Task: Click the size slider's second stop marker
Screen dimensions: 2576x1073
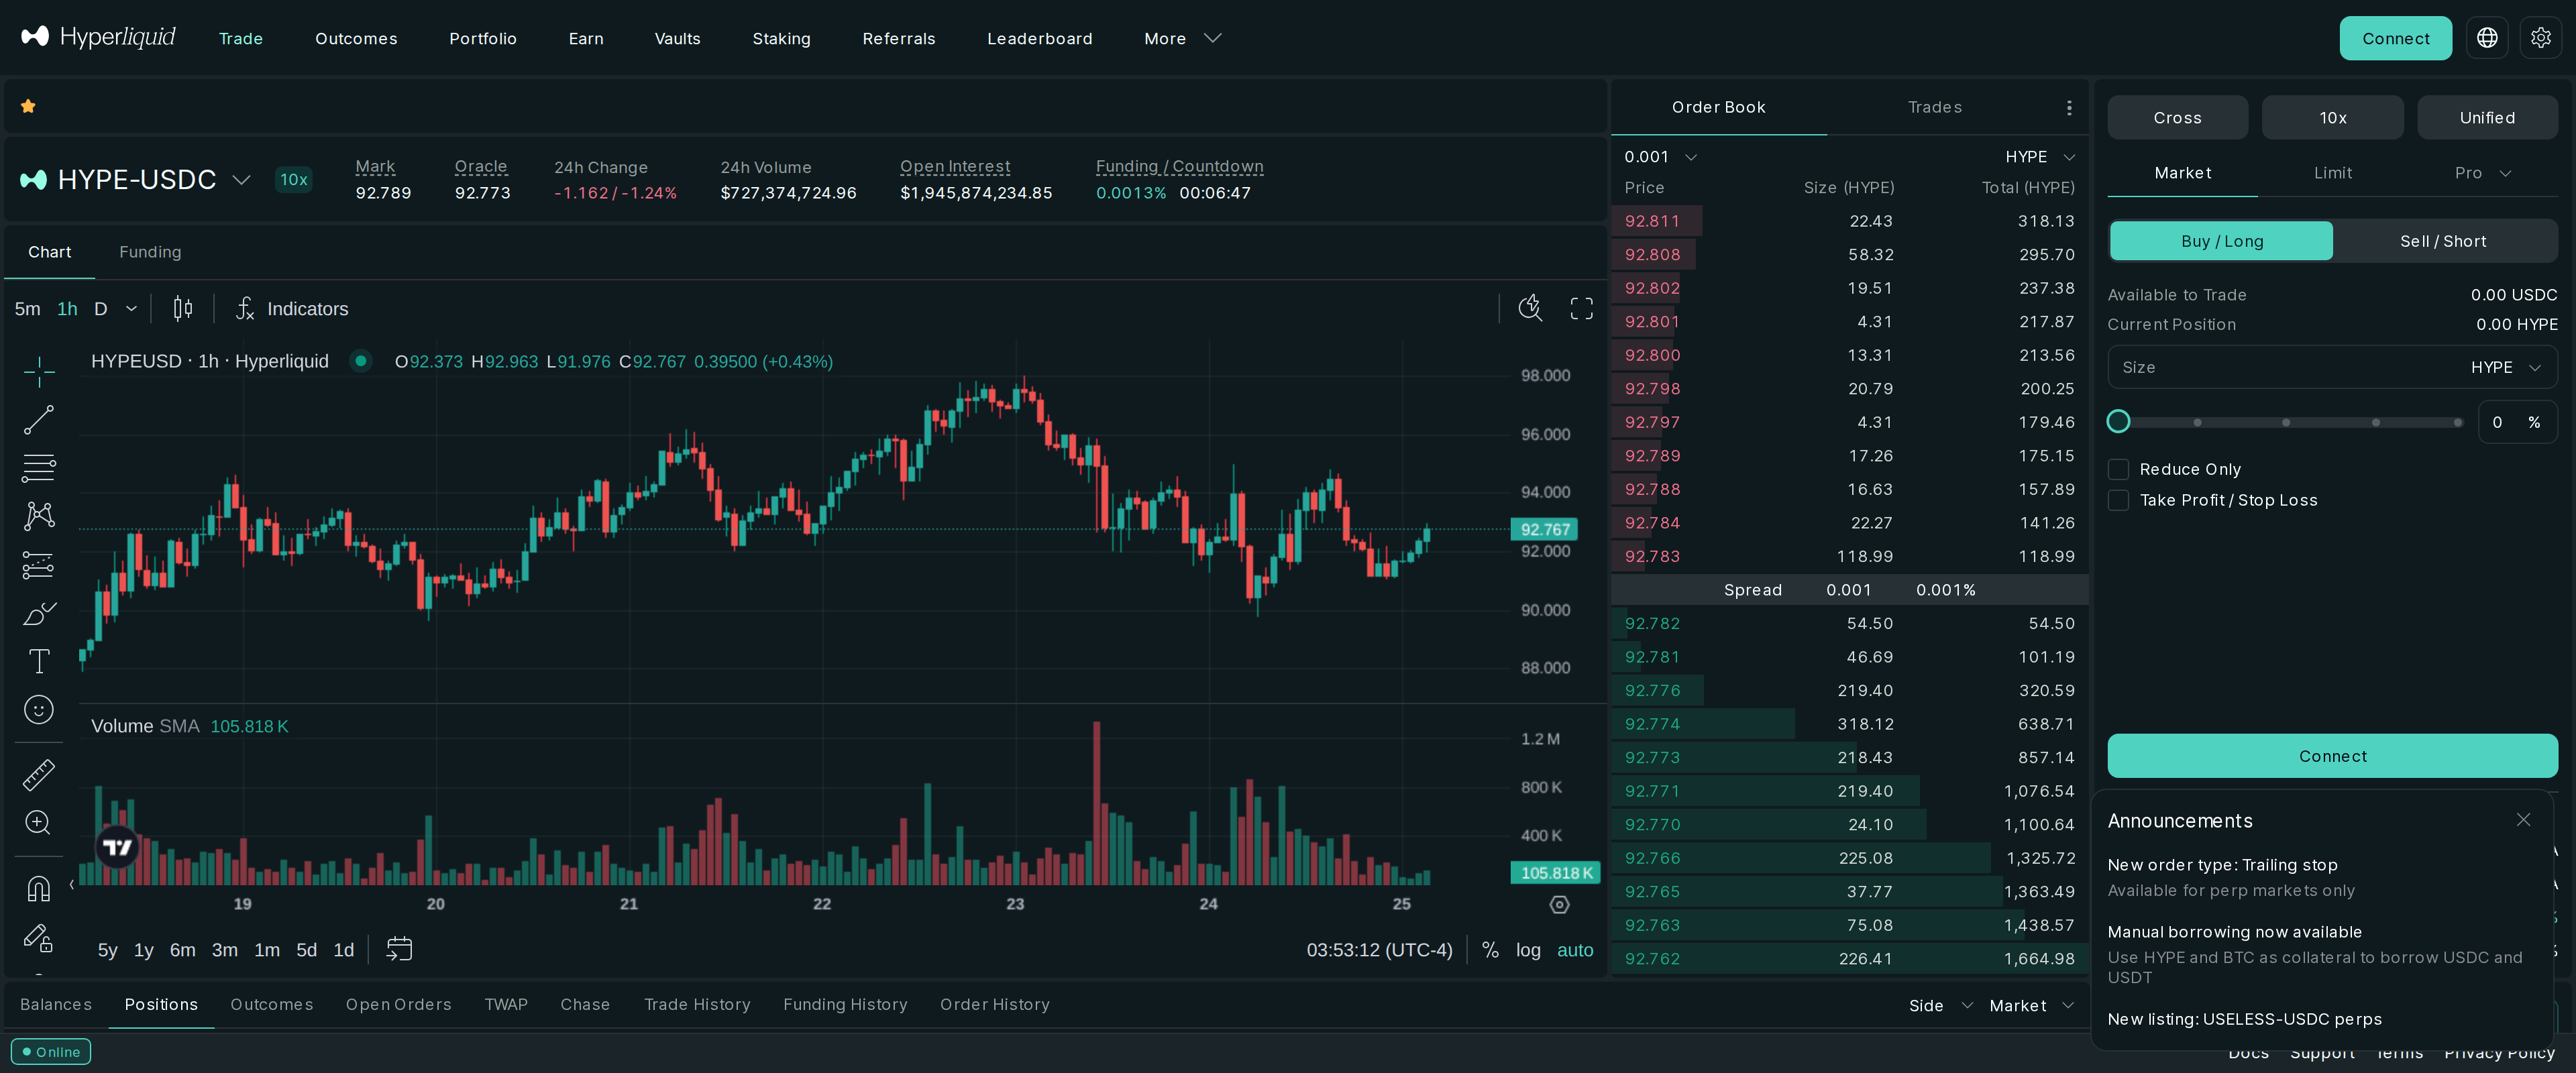Action: [x=2286, y=422]
